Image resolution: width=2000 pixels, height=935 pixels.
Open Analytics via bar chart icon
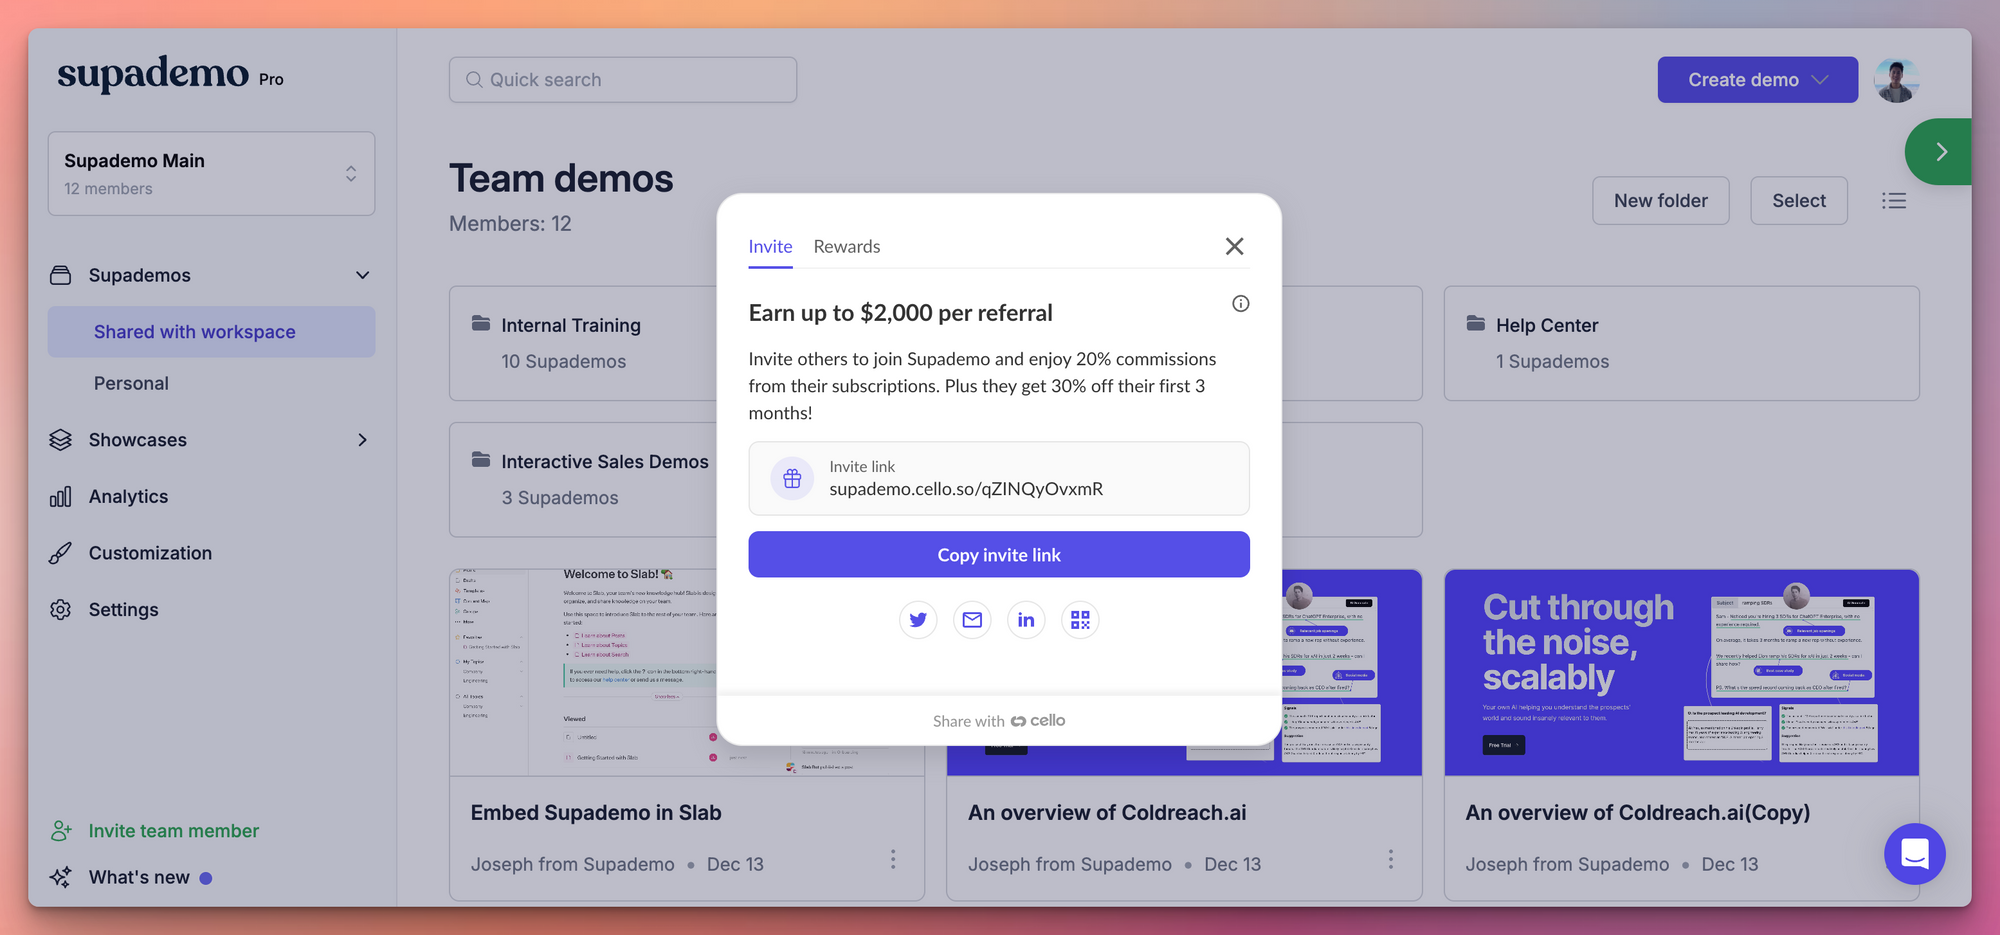click(x=61, y=497)
